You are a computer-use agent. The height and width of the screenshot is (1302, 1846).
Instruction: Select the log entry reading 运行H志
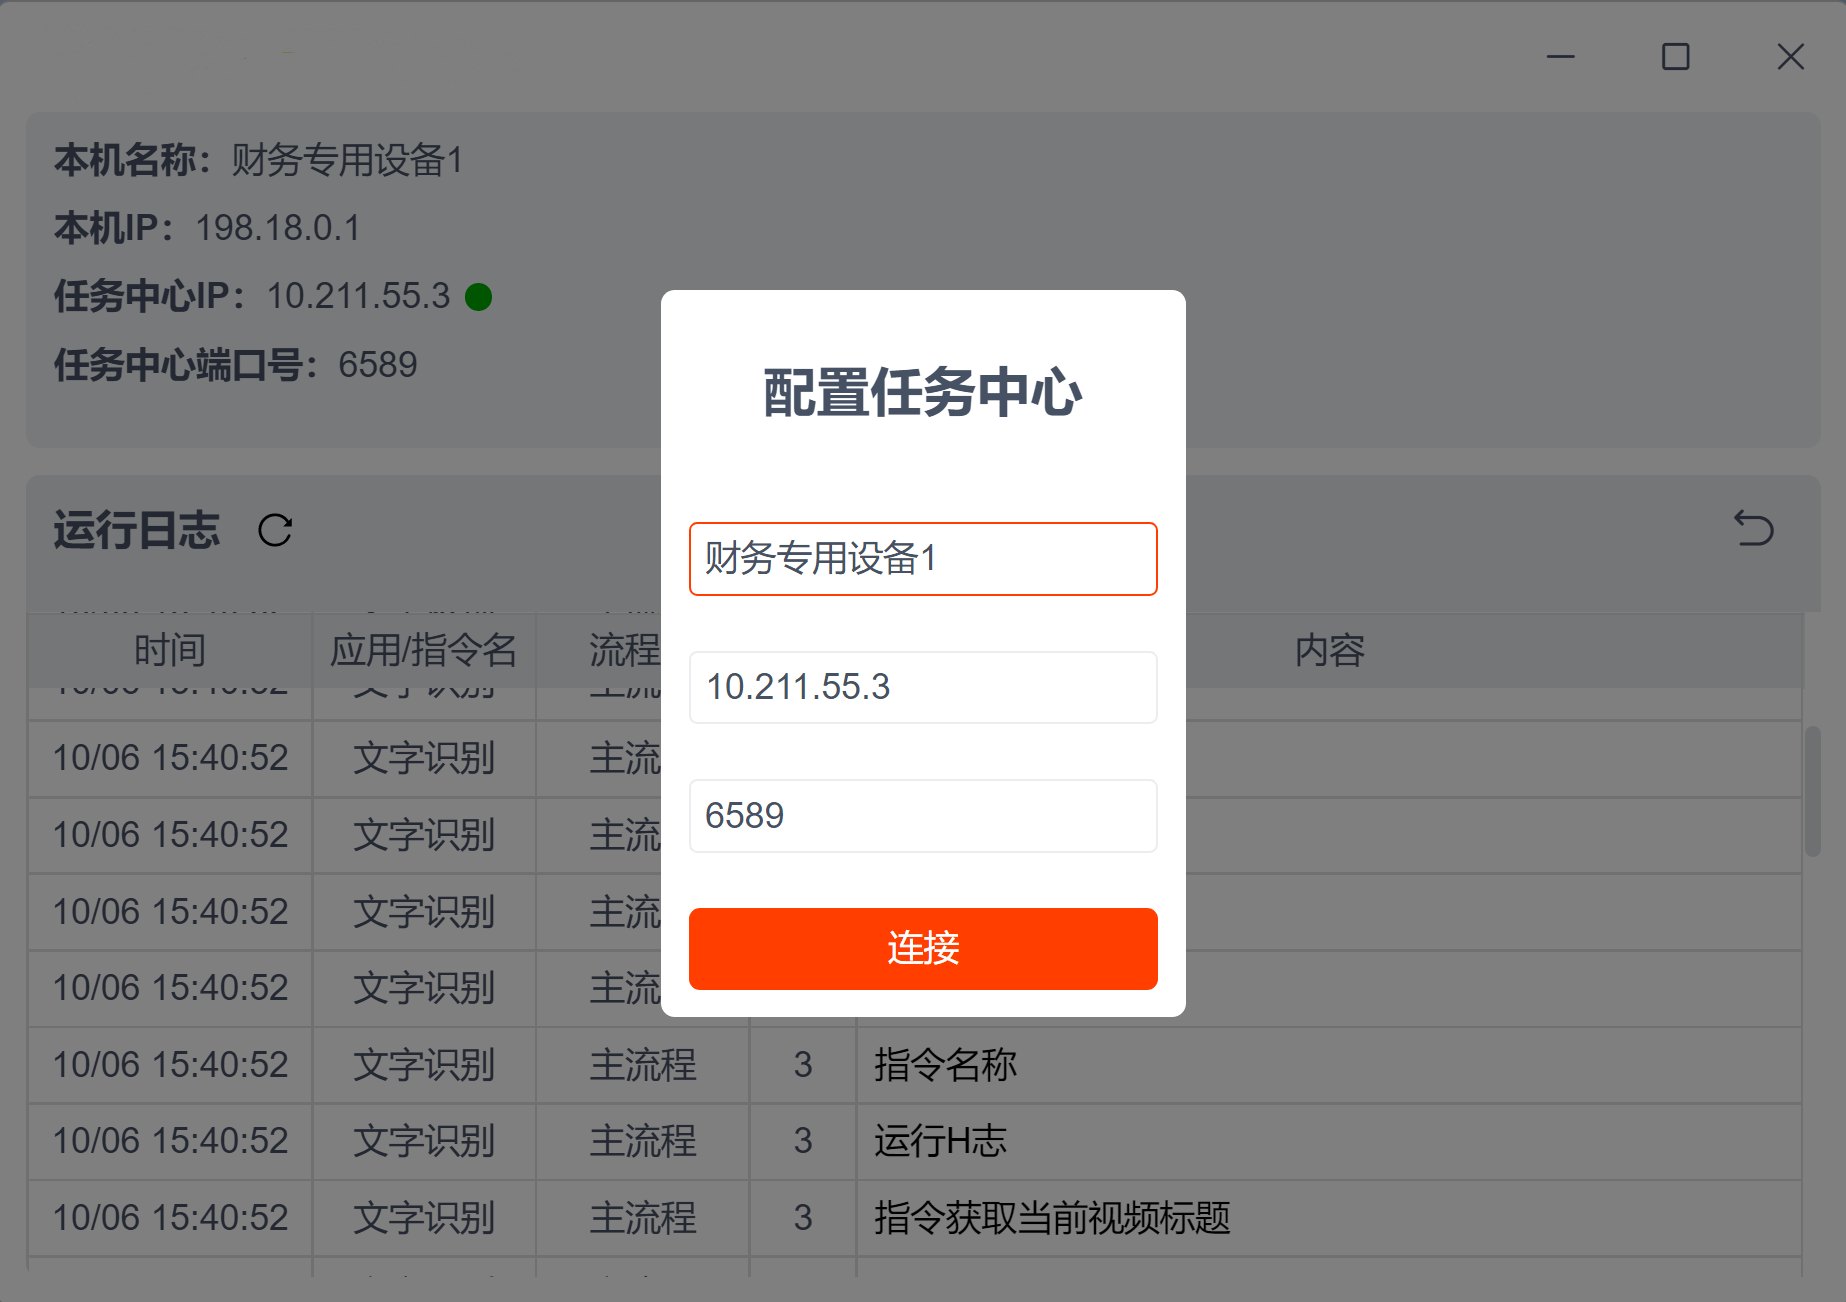pyautogui.click(x=940, y=1141)
